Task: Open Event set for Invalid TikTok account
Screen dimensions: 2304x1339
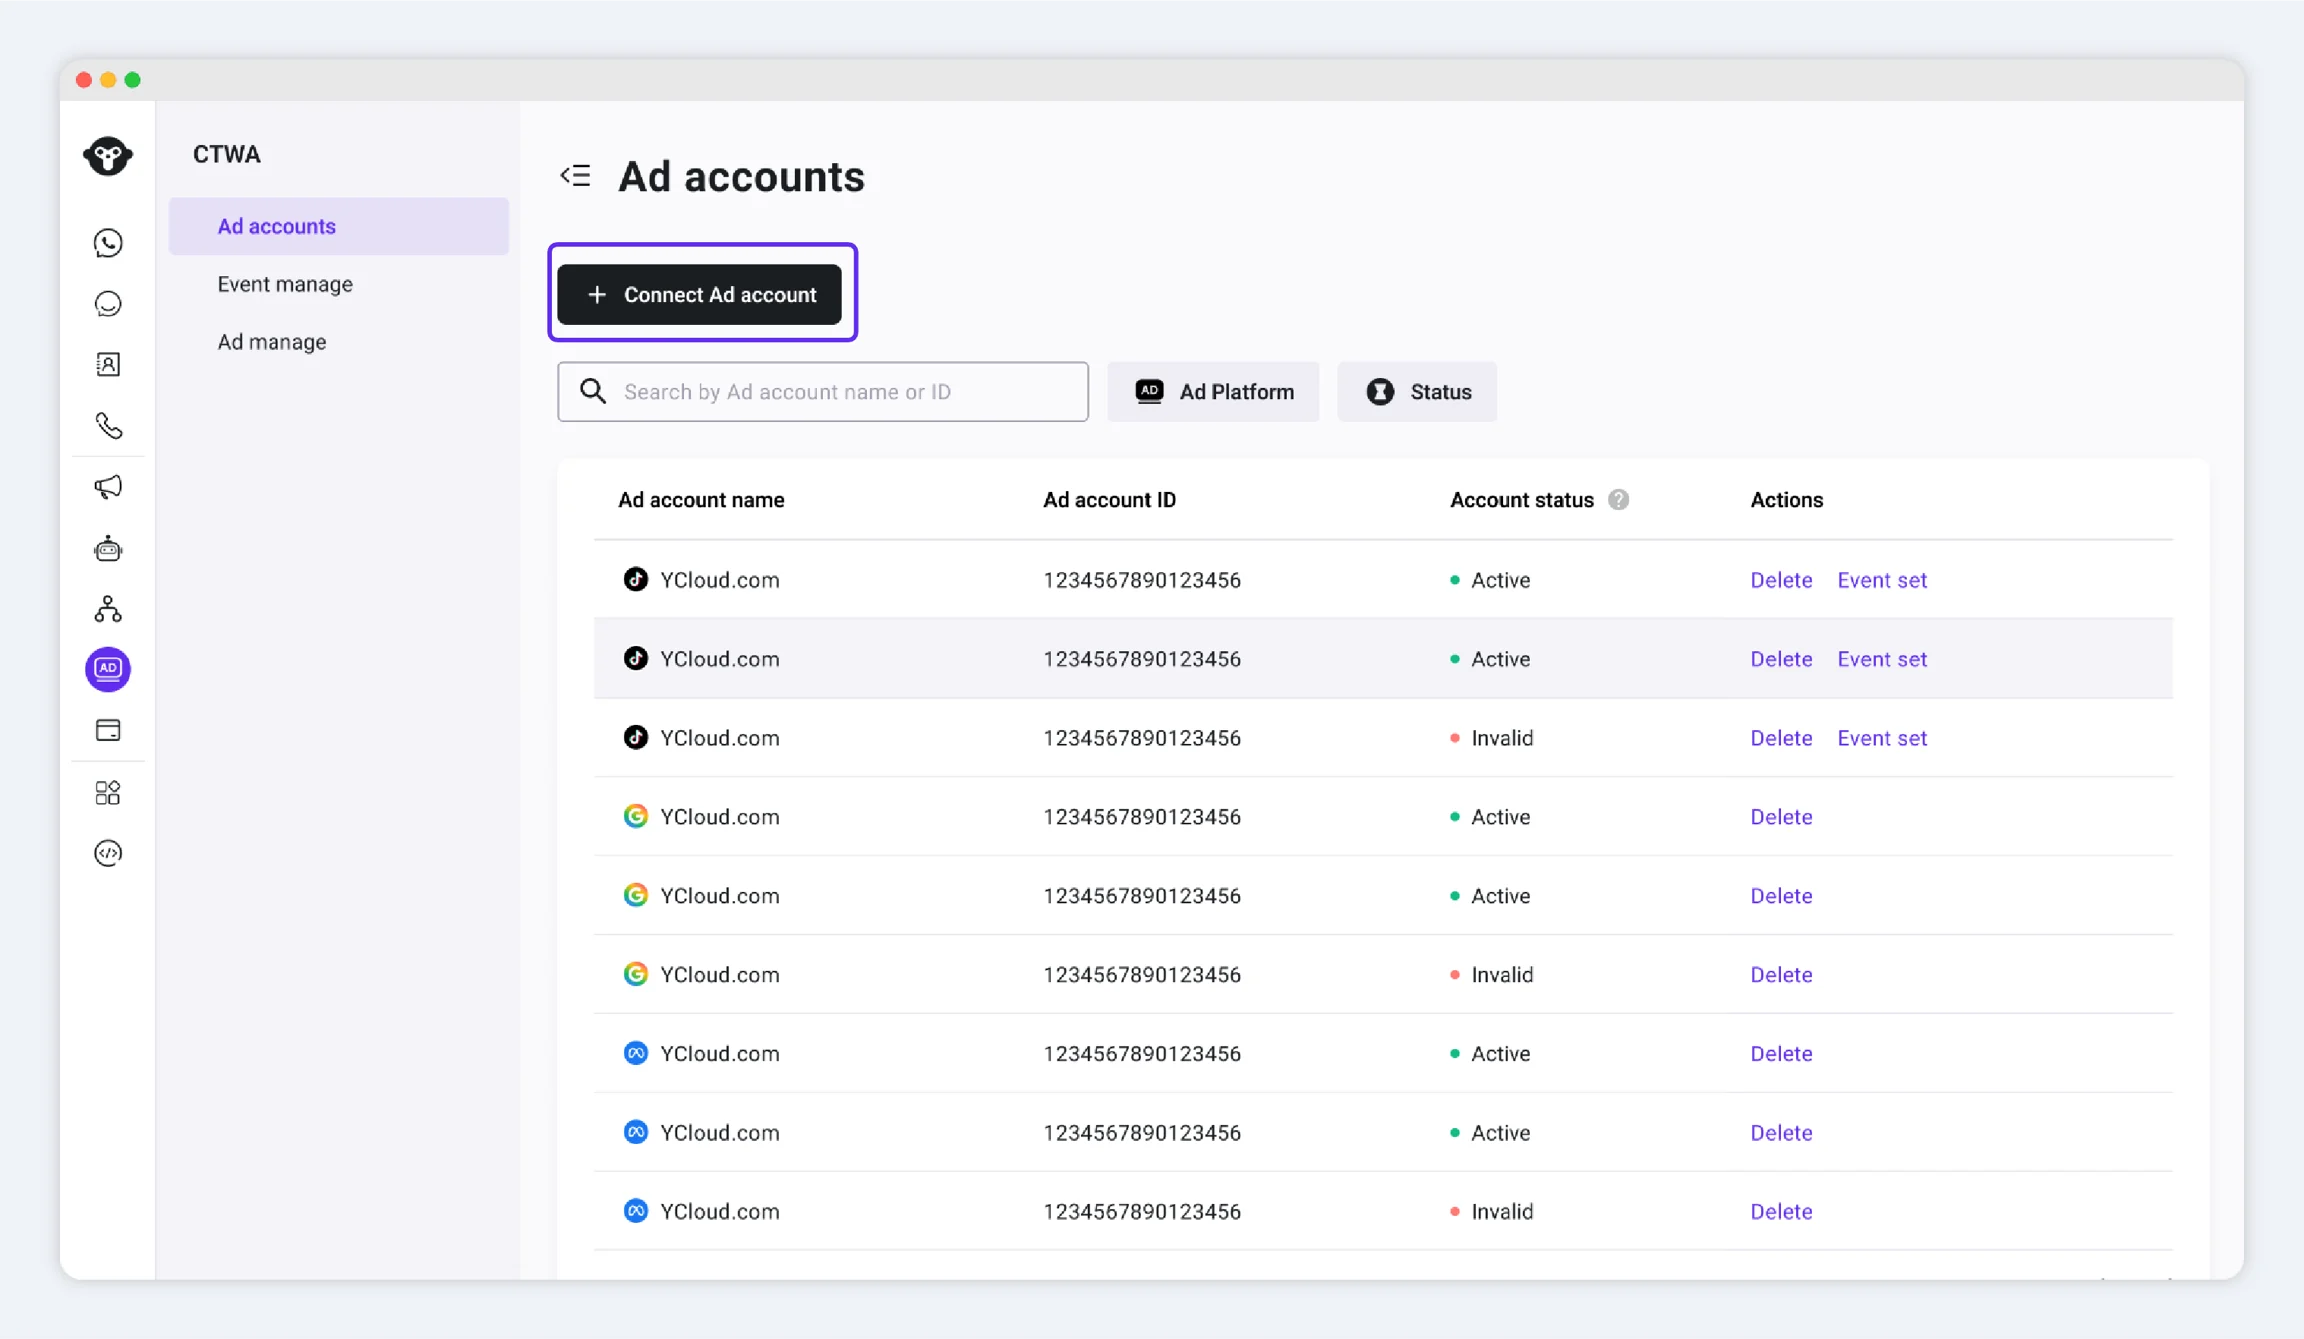Action: coord(1882,738)
